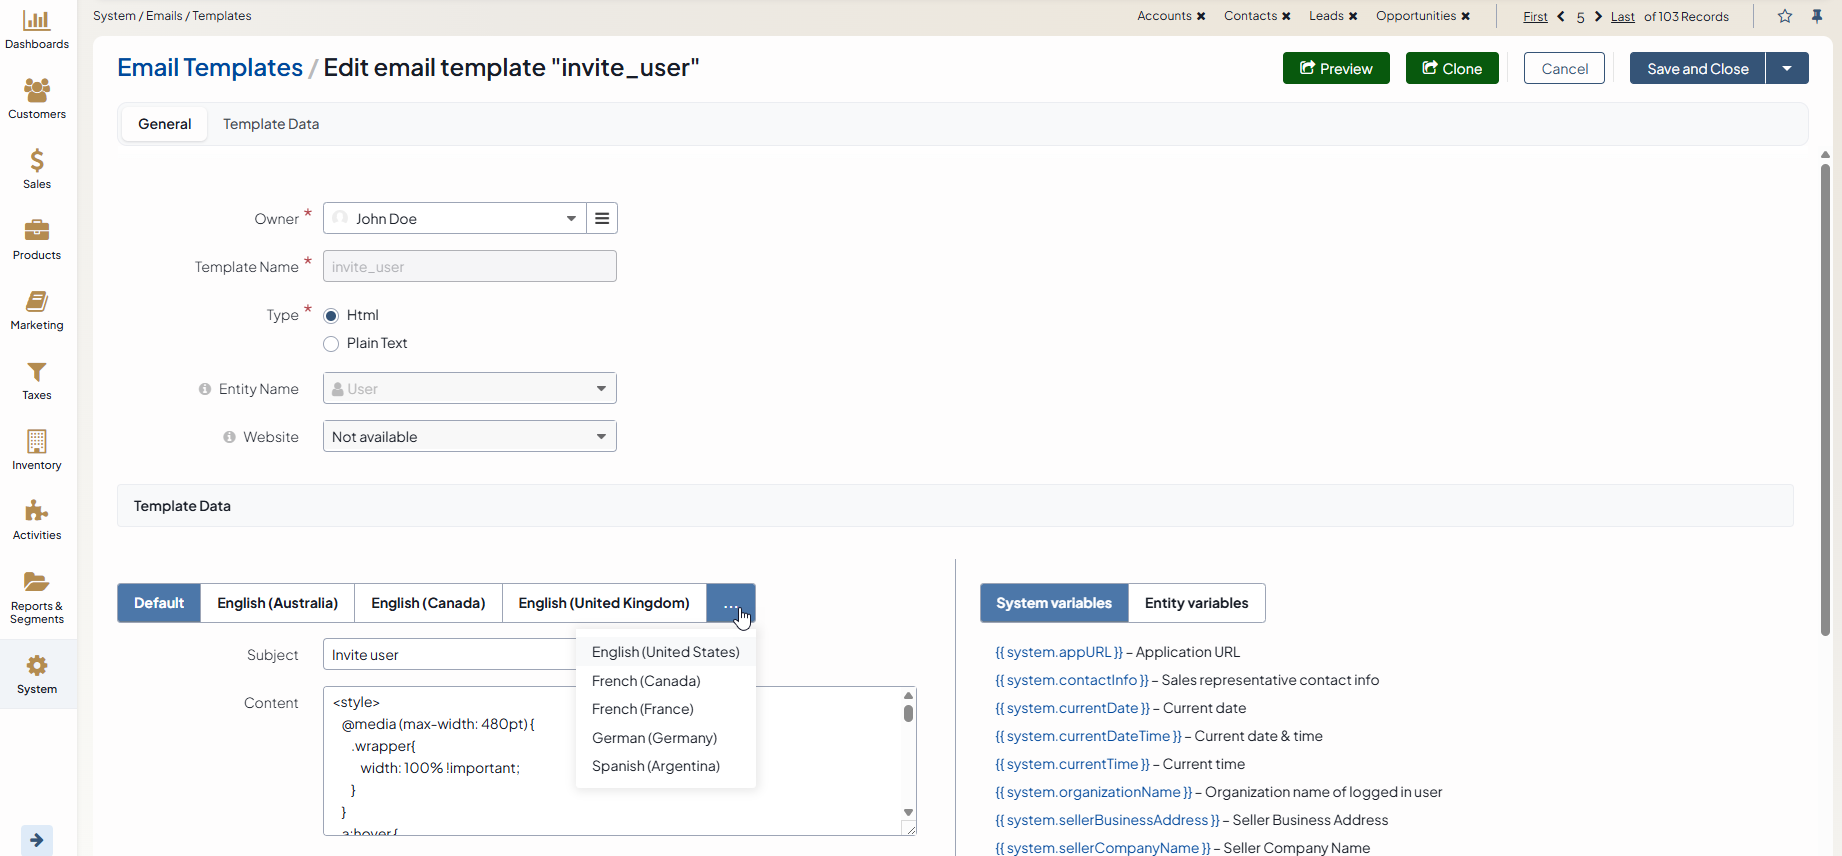Screen dimensions: 1842x856
Task: Select the Html type radio button
Action: [x=331, y=316]
